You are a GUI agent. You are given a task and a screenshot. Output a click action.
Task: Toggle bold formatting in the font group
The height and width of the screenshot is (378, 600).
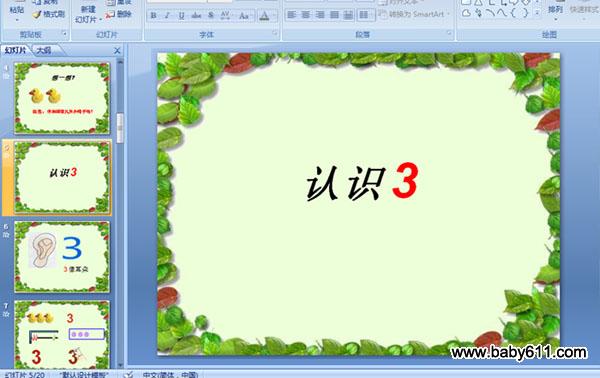click(x=153, y=16)
